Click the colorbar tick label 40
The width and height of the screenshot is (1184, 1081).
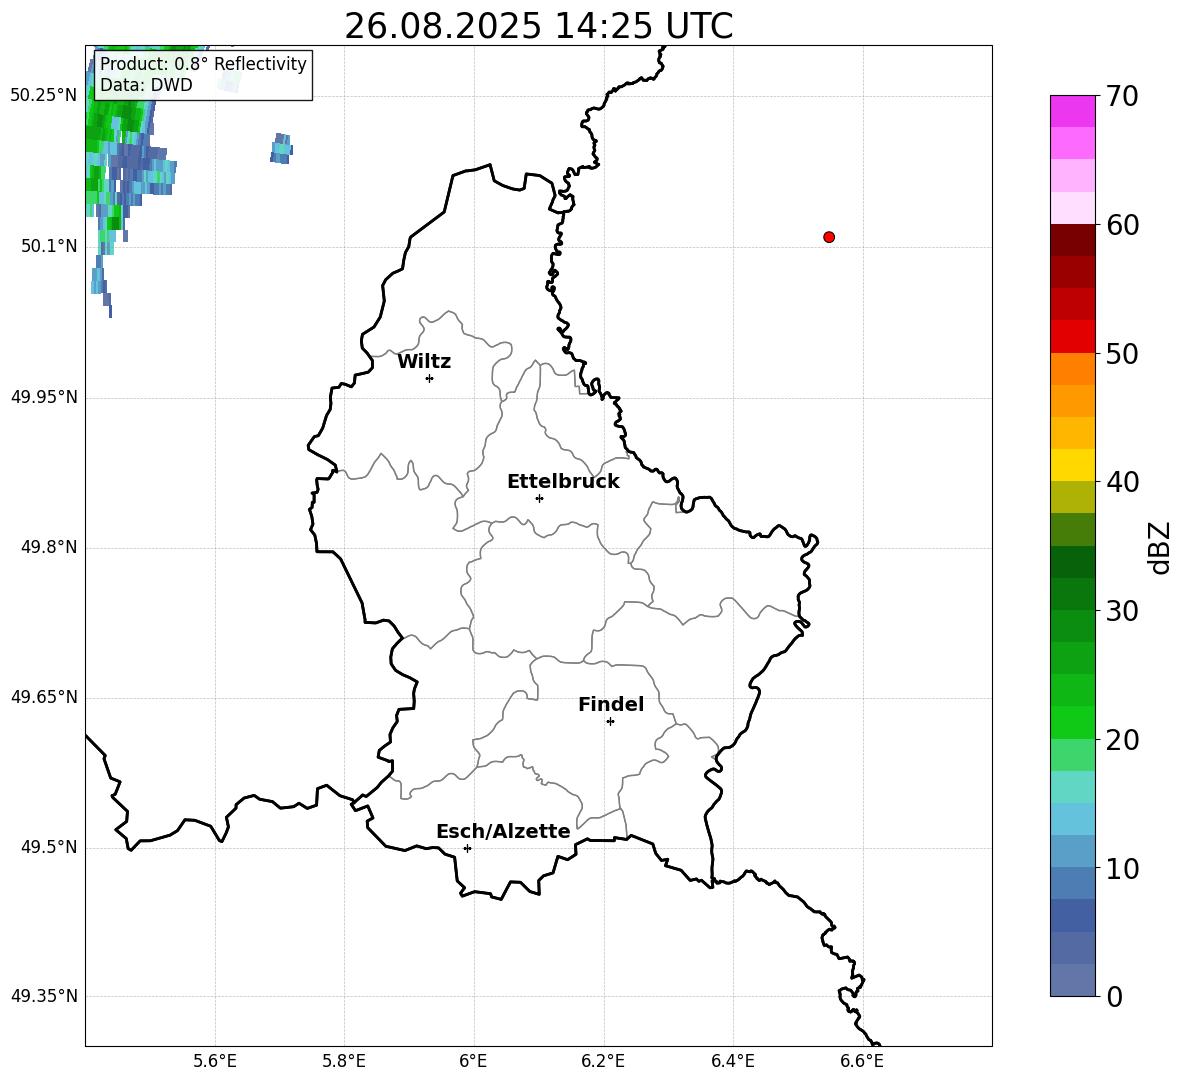click(1122, 482)
